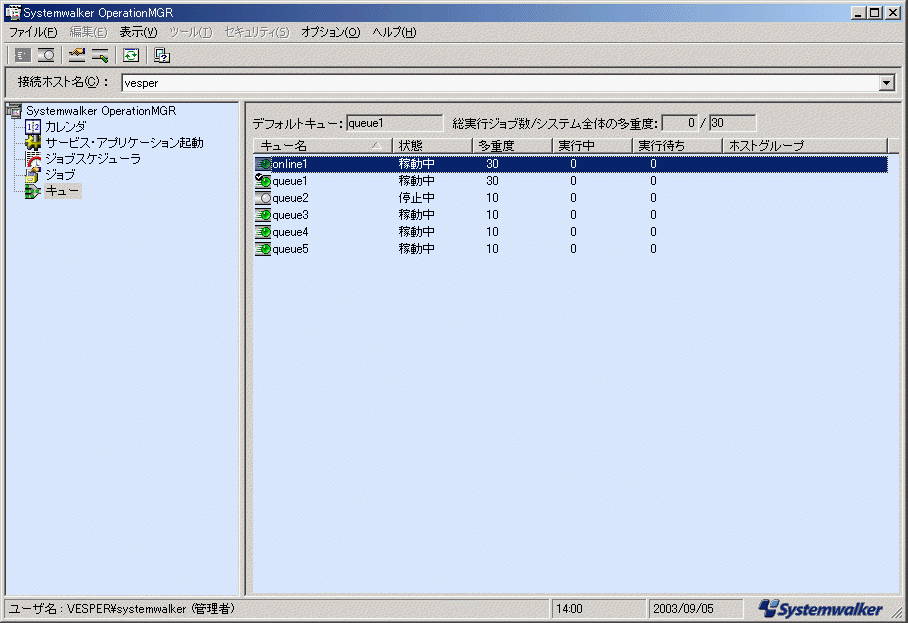Click the green status icon of queue4

click(x=263, y=232)
